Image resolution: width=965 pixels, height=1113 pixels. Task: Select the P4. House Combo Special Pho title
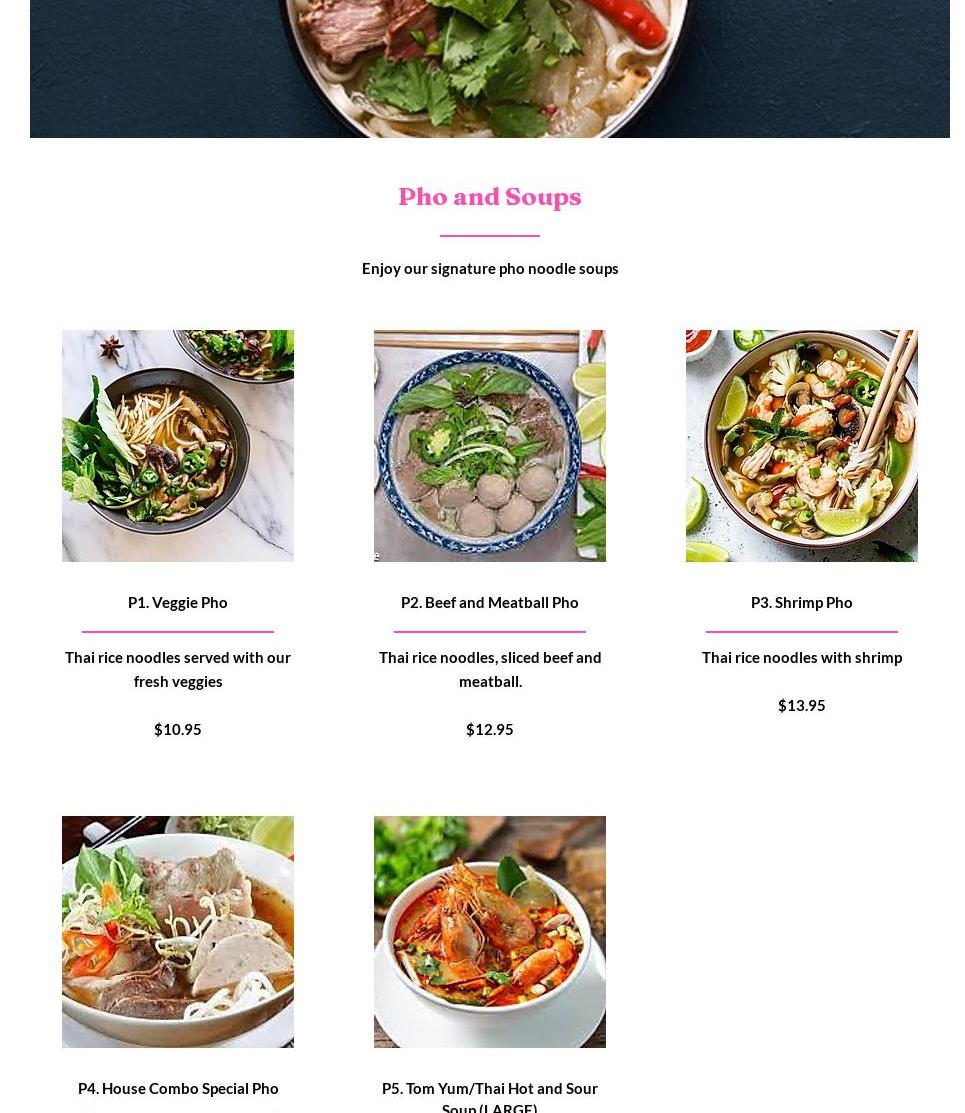[178, 1089]
